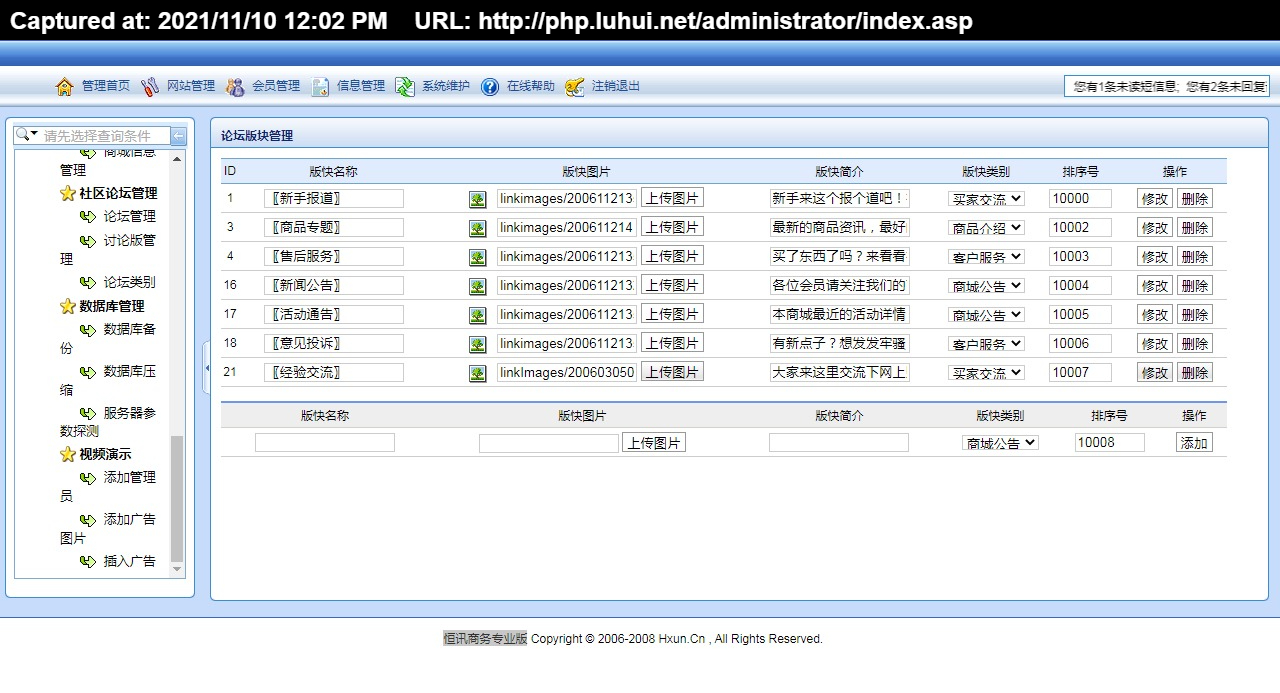
Task: Click 修改 button for row ID 1
Action: click(x=1155, y=199)
